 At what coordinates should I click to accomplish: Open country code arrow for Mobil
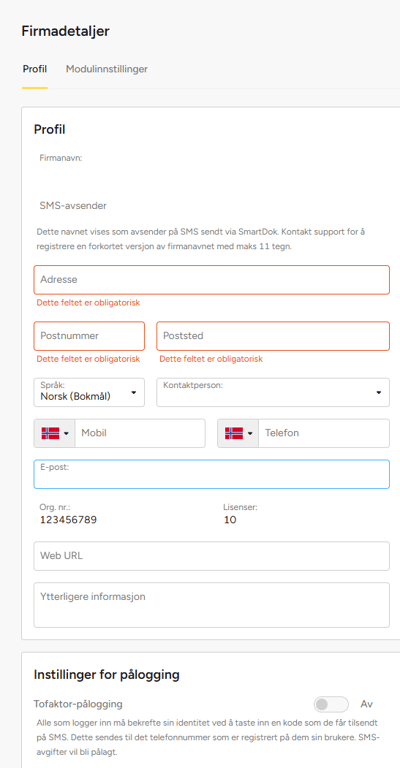[x=67, y=433]
